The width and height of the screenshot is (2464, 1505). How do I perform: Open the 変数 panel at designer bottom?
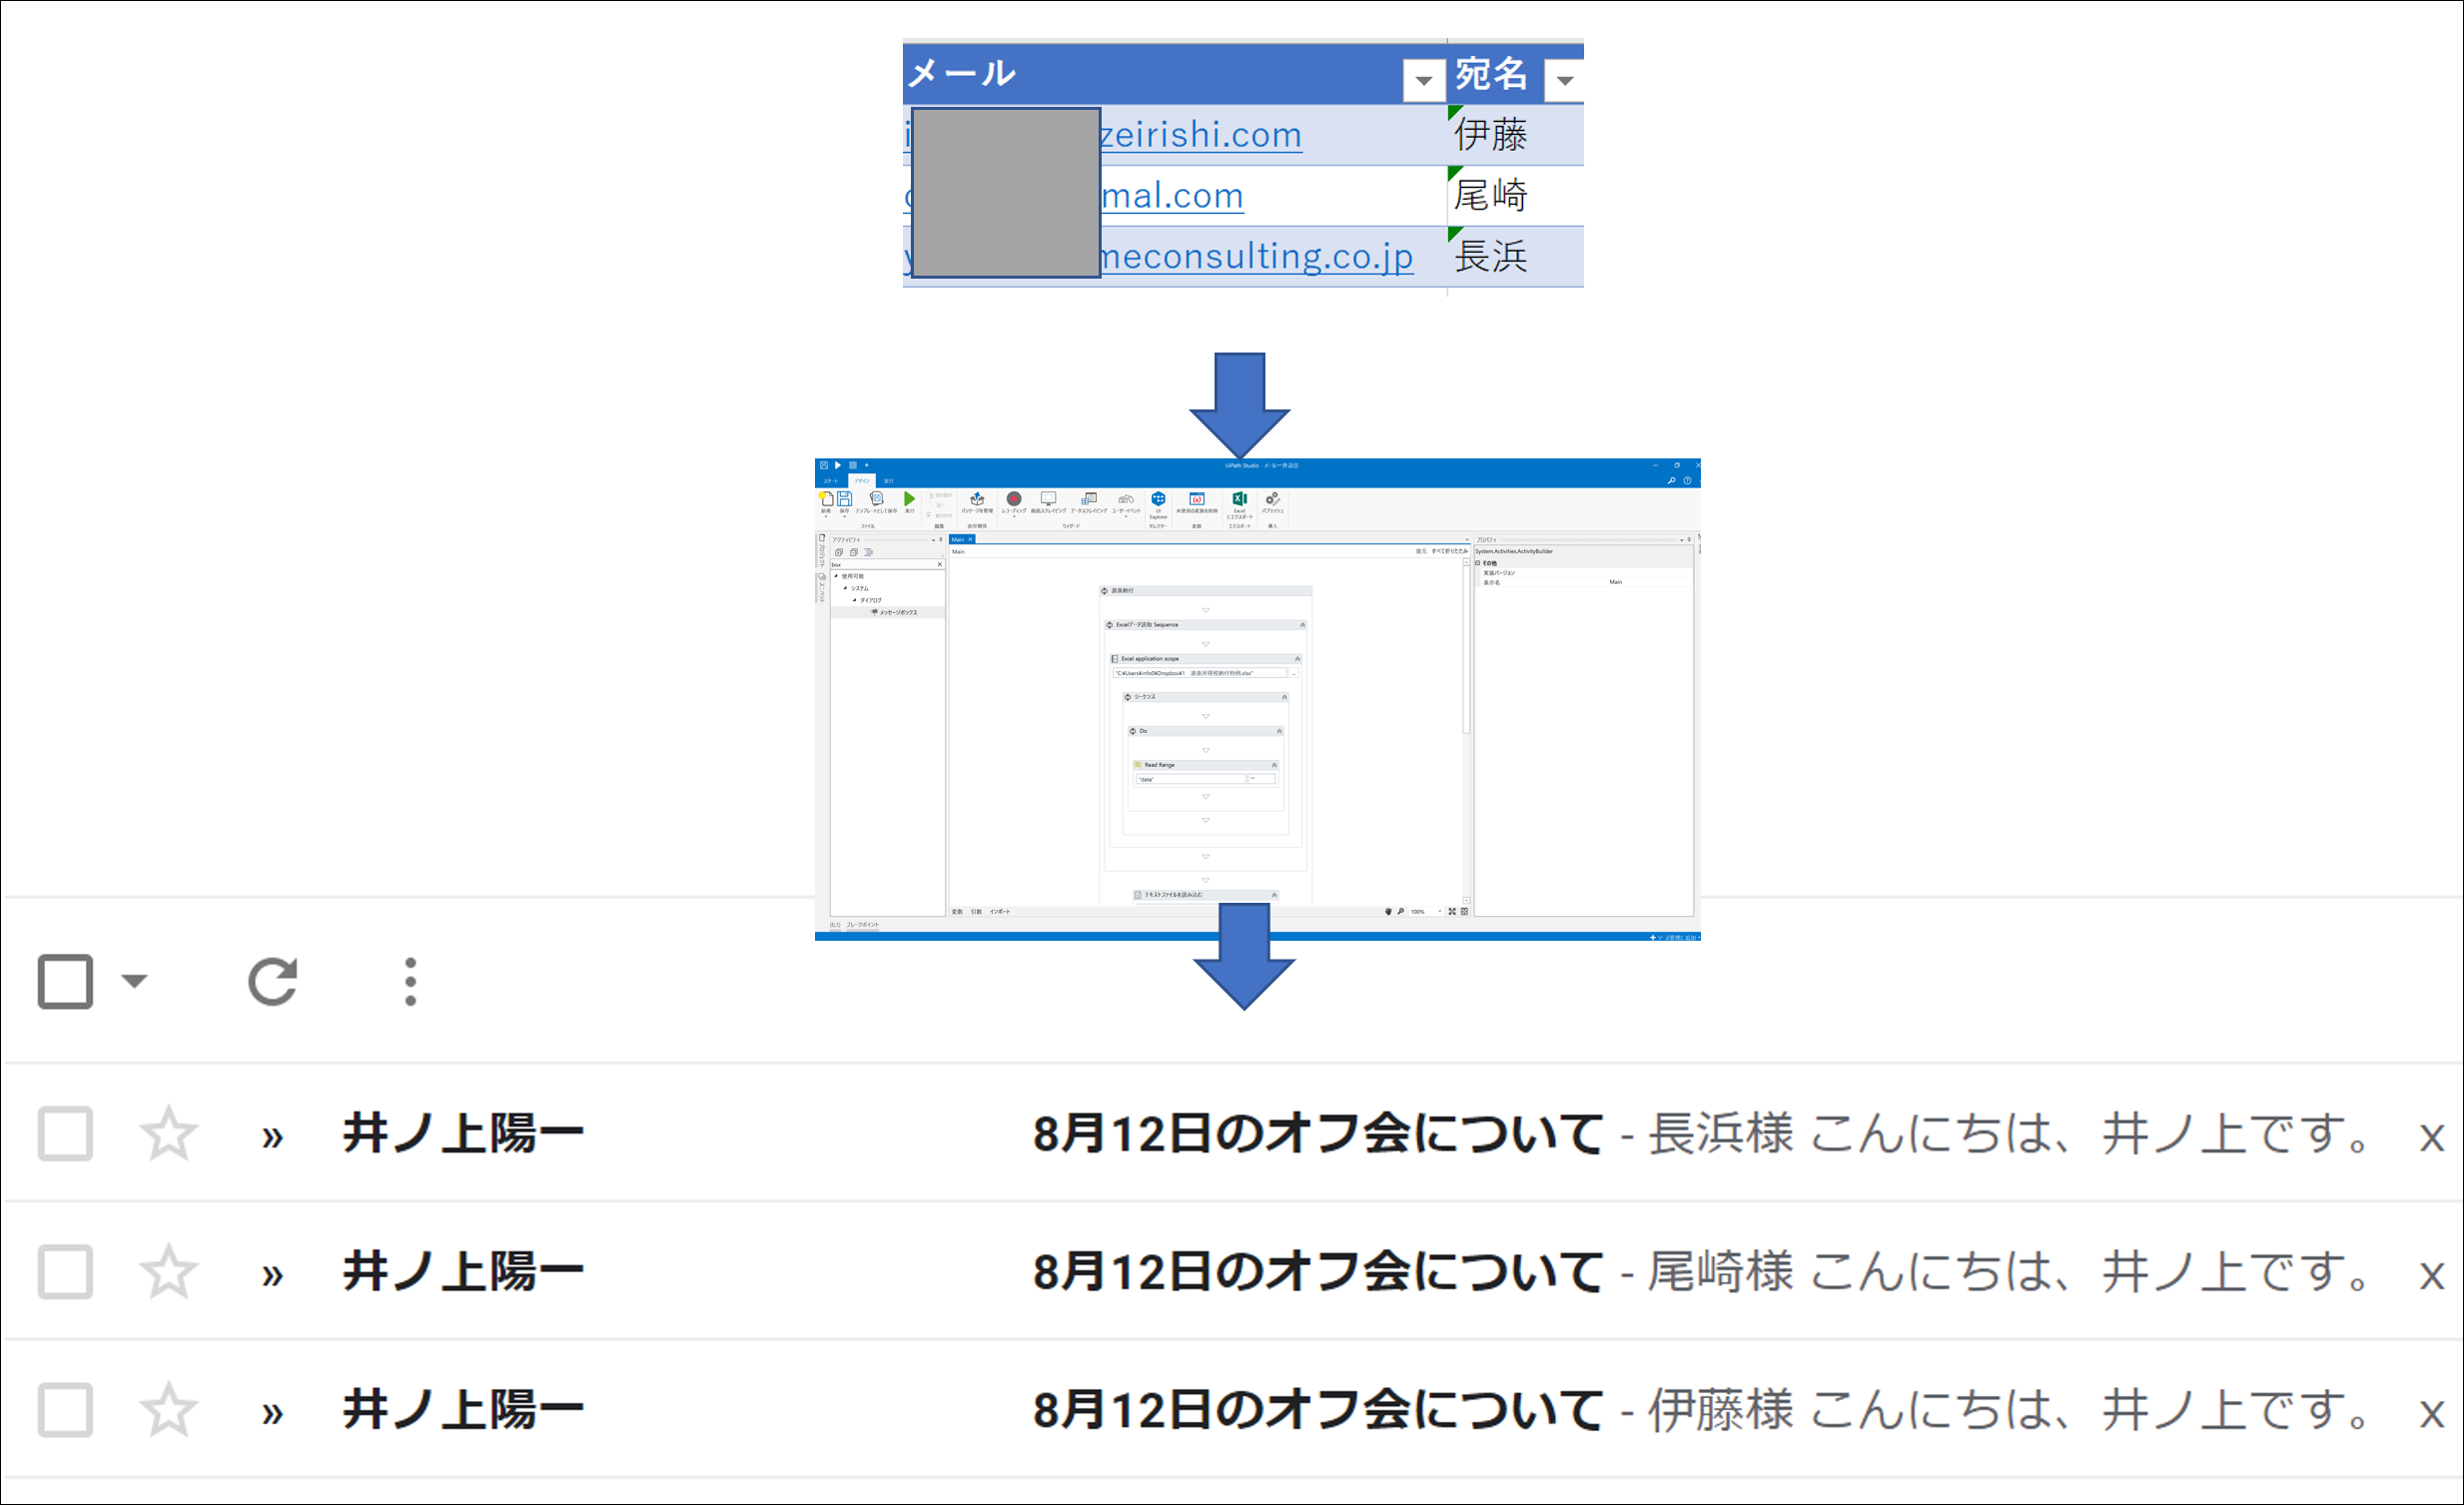pos(957,912)
